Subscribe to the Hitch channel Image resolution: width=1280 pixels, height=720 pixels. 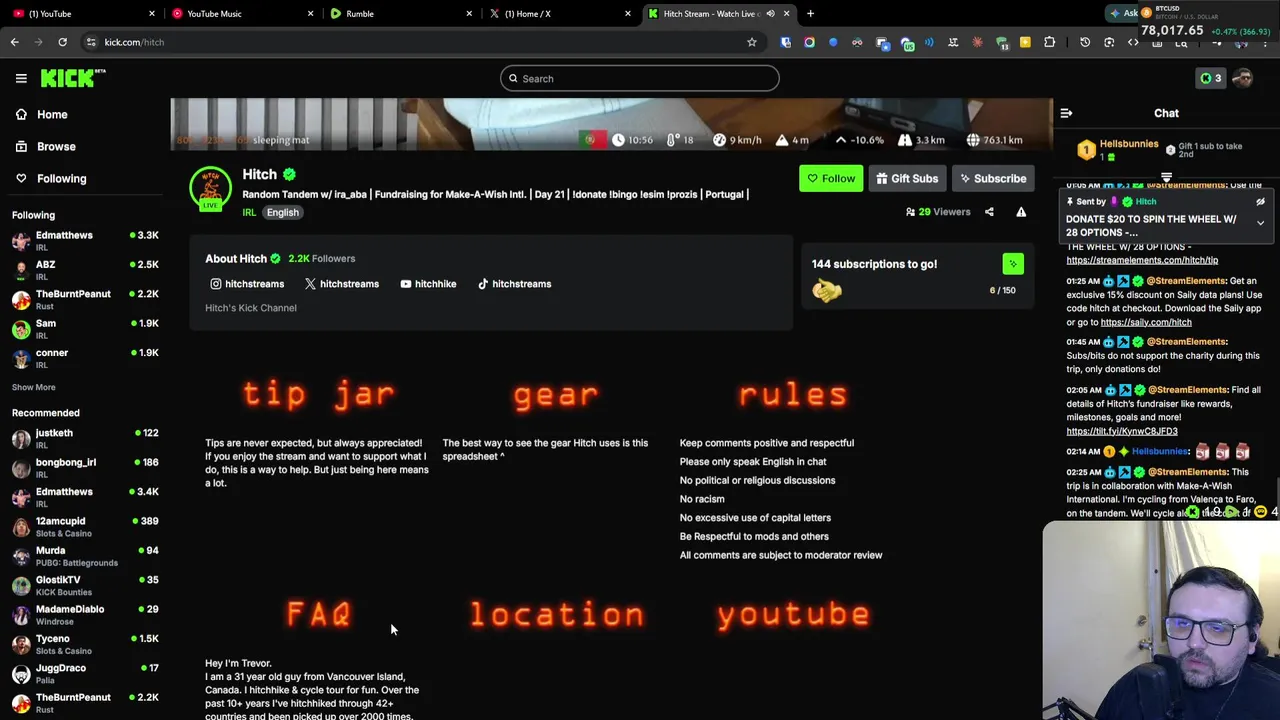[993, 178]
